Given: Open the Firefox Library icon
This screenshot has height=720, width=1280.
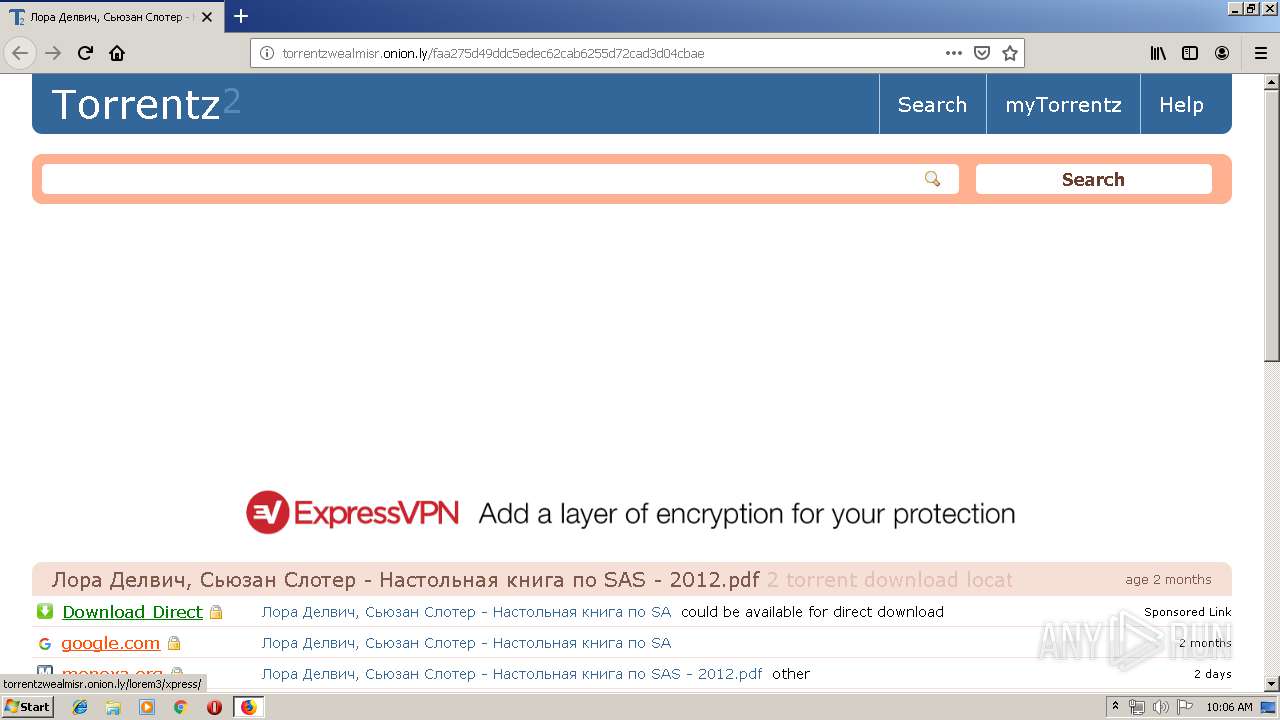Looking at the screenshot, I should tap(1158, 53).
